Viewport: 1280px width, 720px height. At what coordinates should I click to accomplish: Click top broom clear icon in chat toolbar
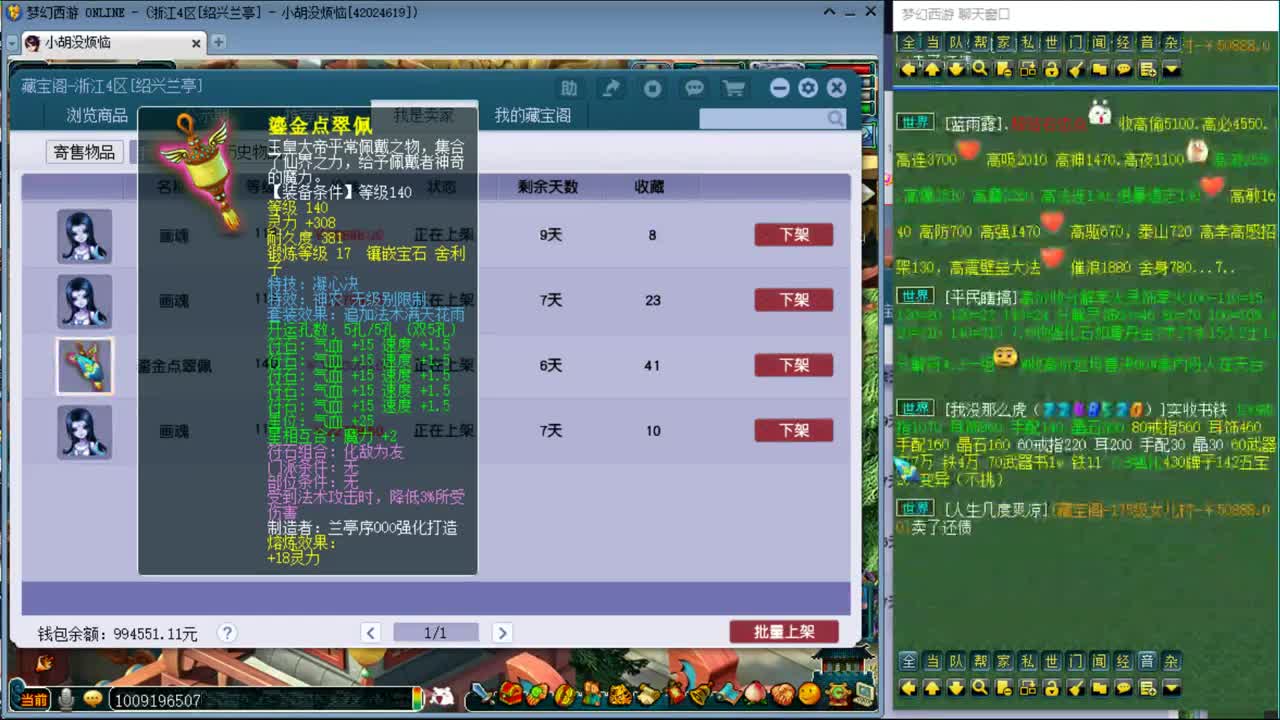(1076, 69)
